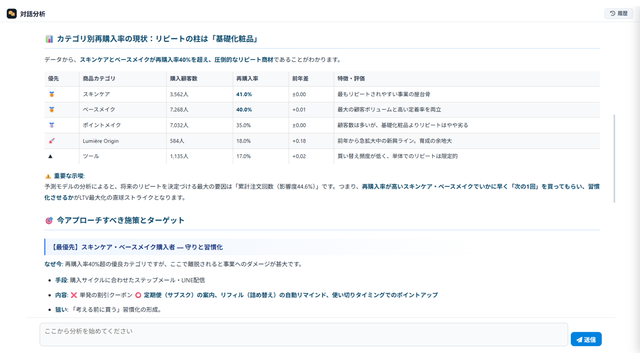The image size is (640, 360).
Task: Click the 送信 send button
Action: click(x=586, y=339)
